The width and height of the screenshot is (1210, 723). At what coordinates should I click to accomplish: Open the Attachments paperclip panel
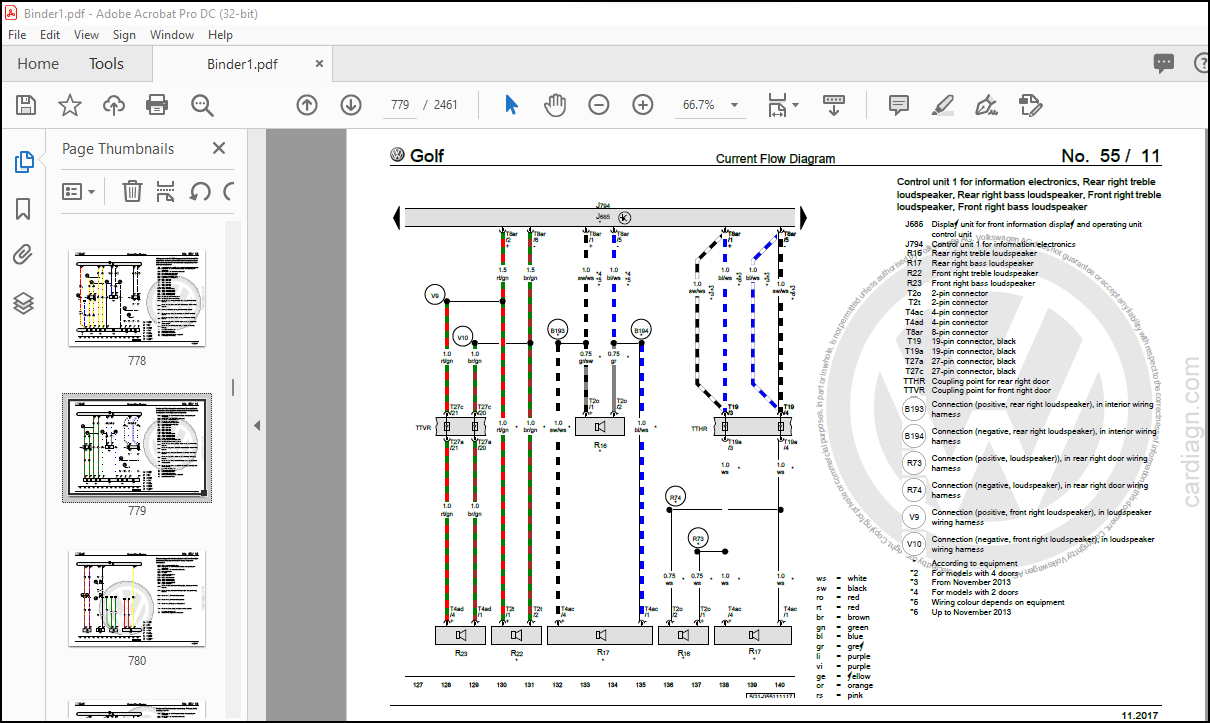pos(24,256)
